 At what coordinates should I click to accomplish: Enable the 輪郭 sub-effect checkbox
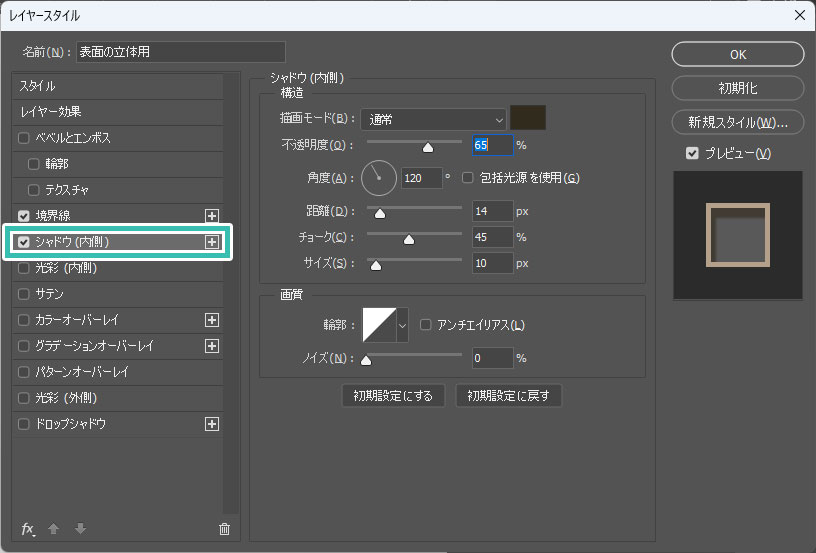34,164
